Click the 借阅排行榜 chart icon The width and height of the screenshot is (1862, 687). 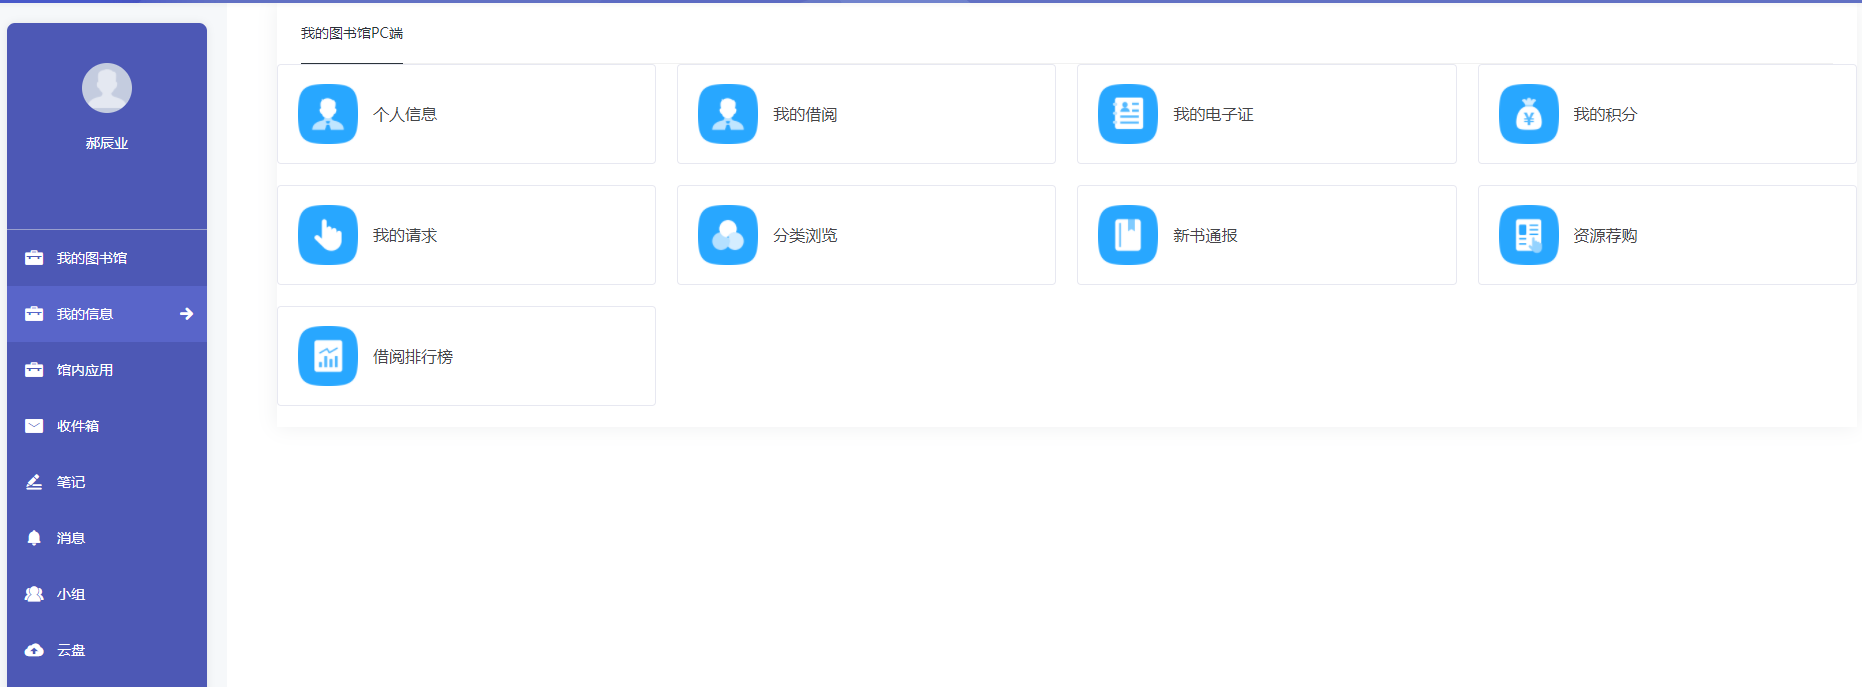tap(328, 356)
